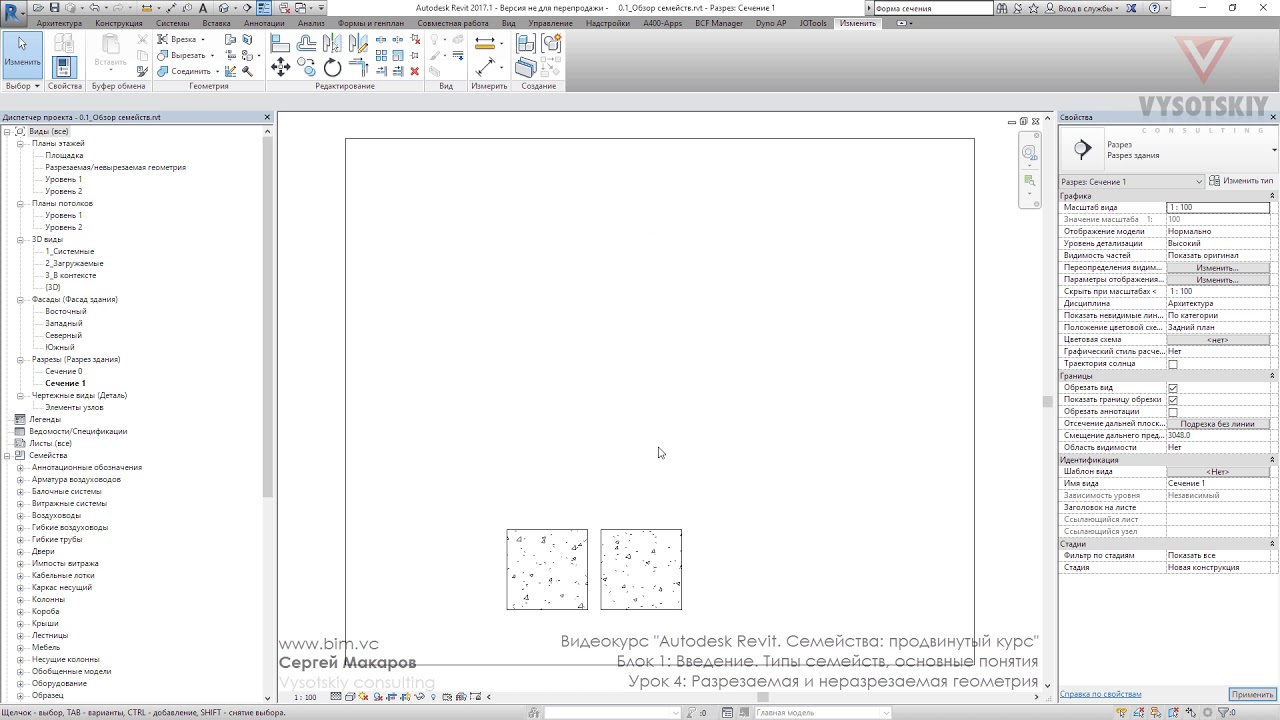
Task: Toggle the Properties palette icon in ribbon
Action: click(64, 67)
